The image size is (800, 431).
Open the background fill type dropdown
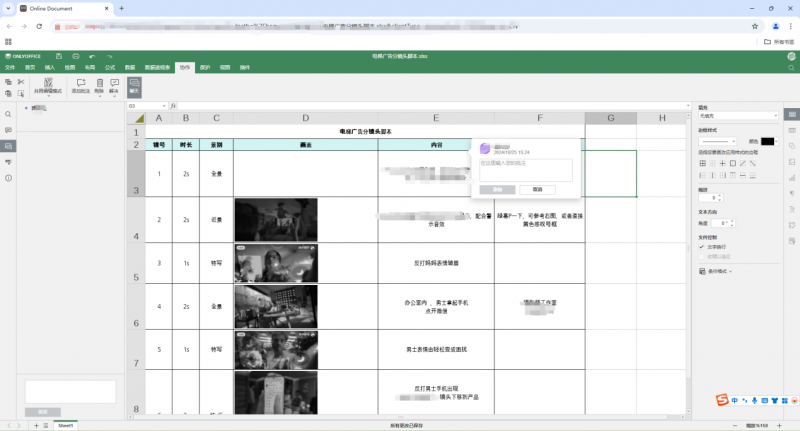tap(738, 116)
